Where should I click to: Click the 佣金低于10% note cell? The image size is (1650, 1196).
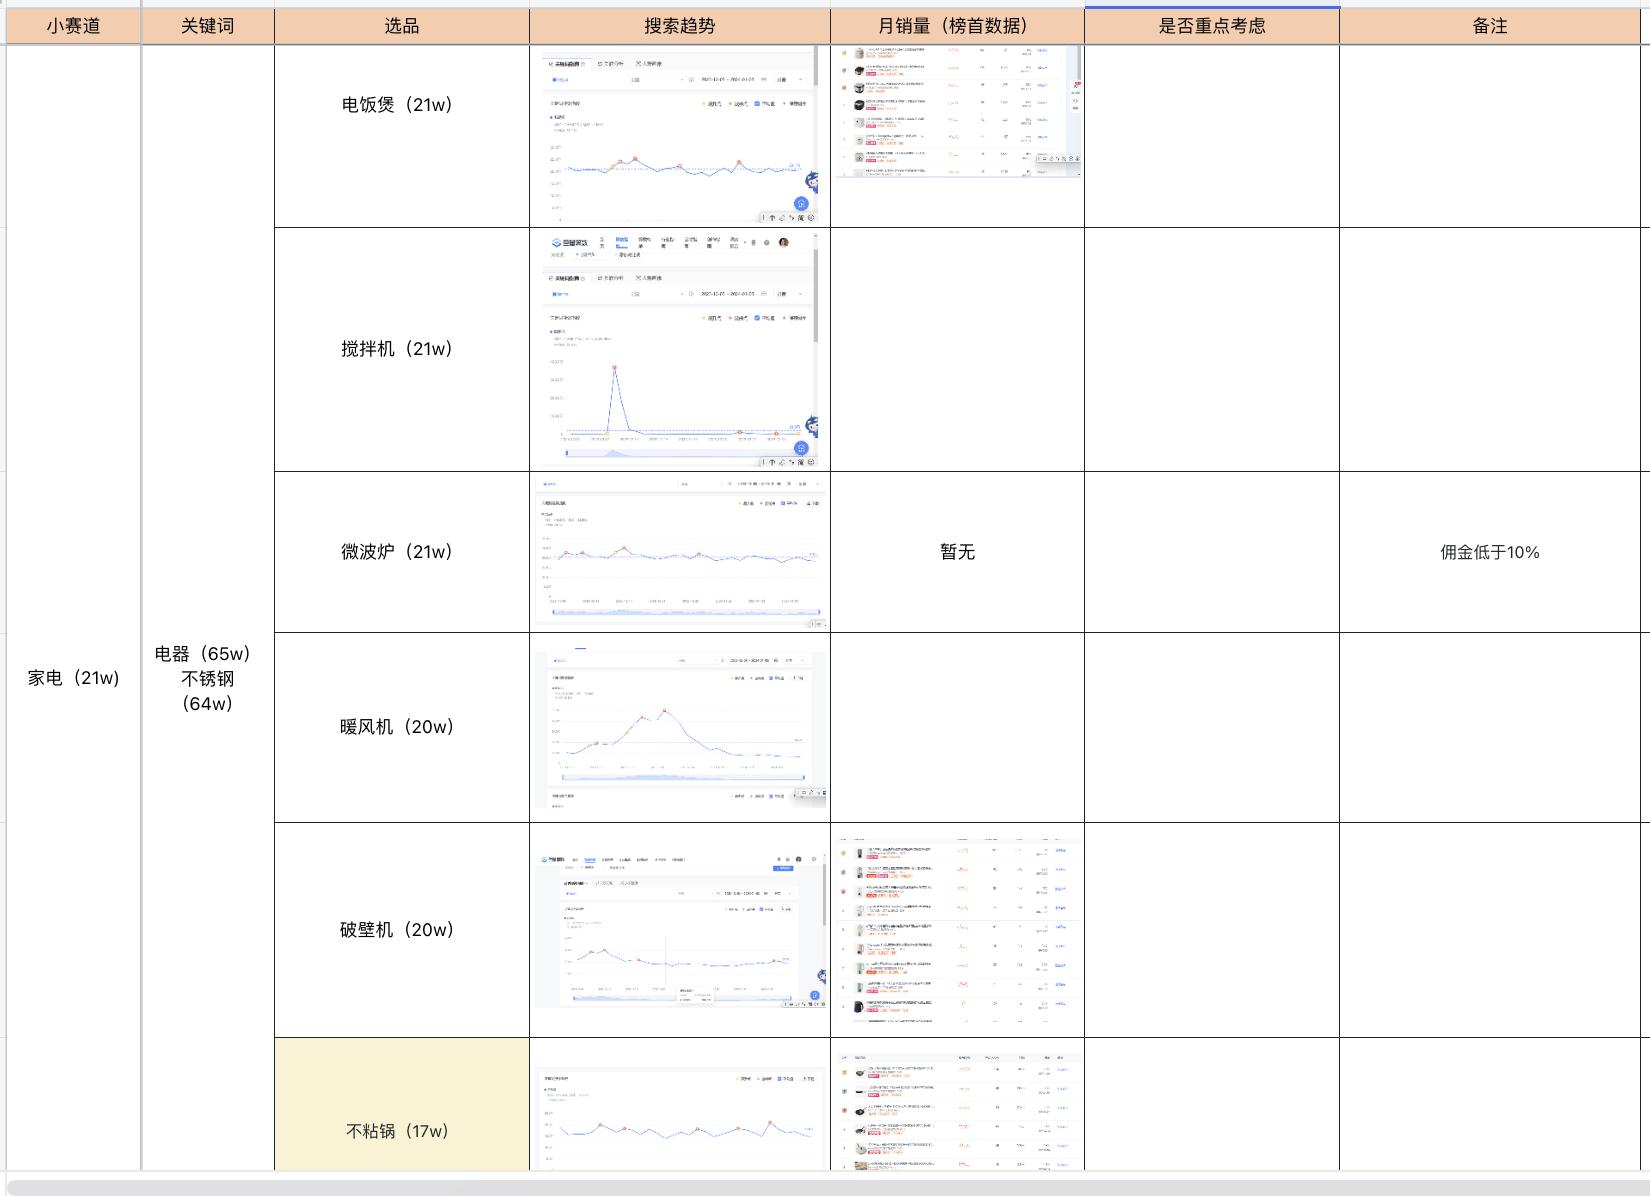pyautogui.click(x=1489, y=552)
